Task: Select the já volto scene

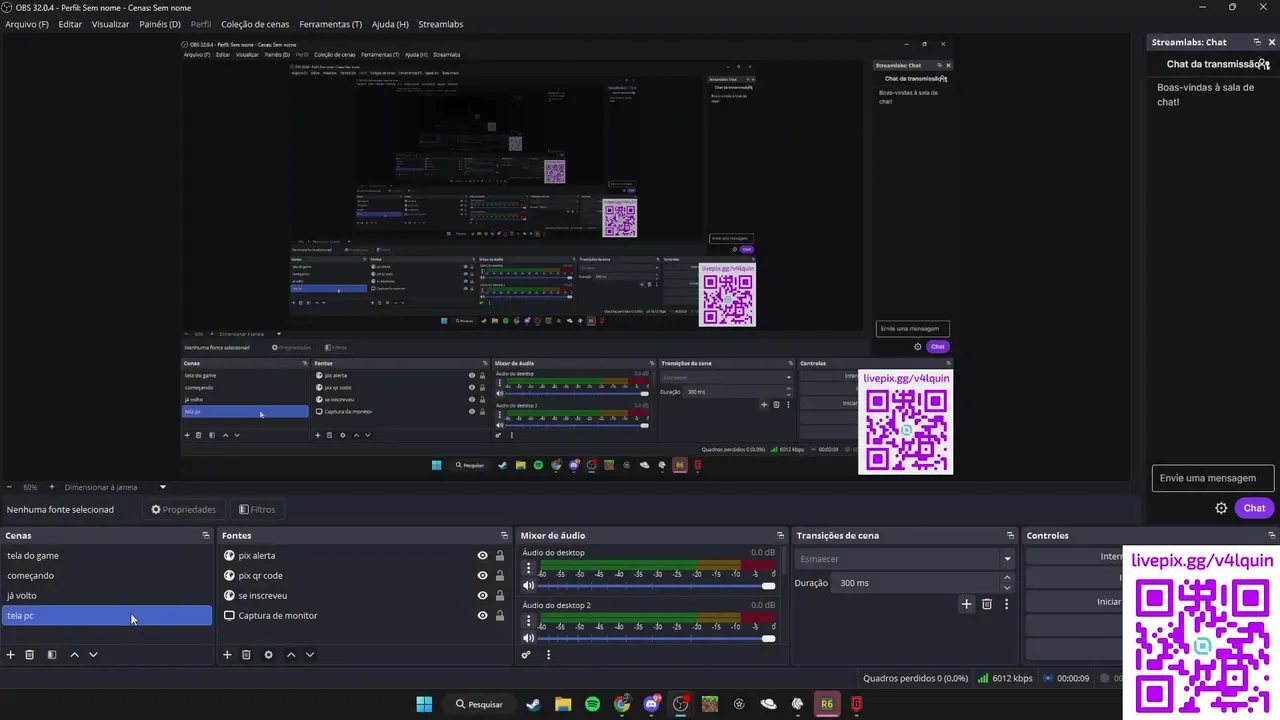Action: coord(107,596)
